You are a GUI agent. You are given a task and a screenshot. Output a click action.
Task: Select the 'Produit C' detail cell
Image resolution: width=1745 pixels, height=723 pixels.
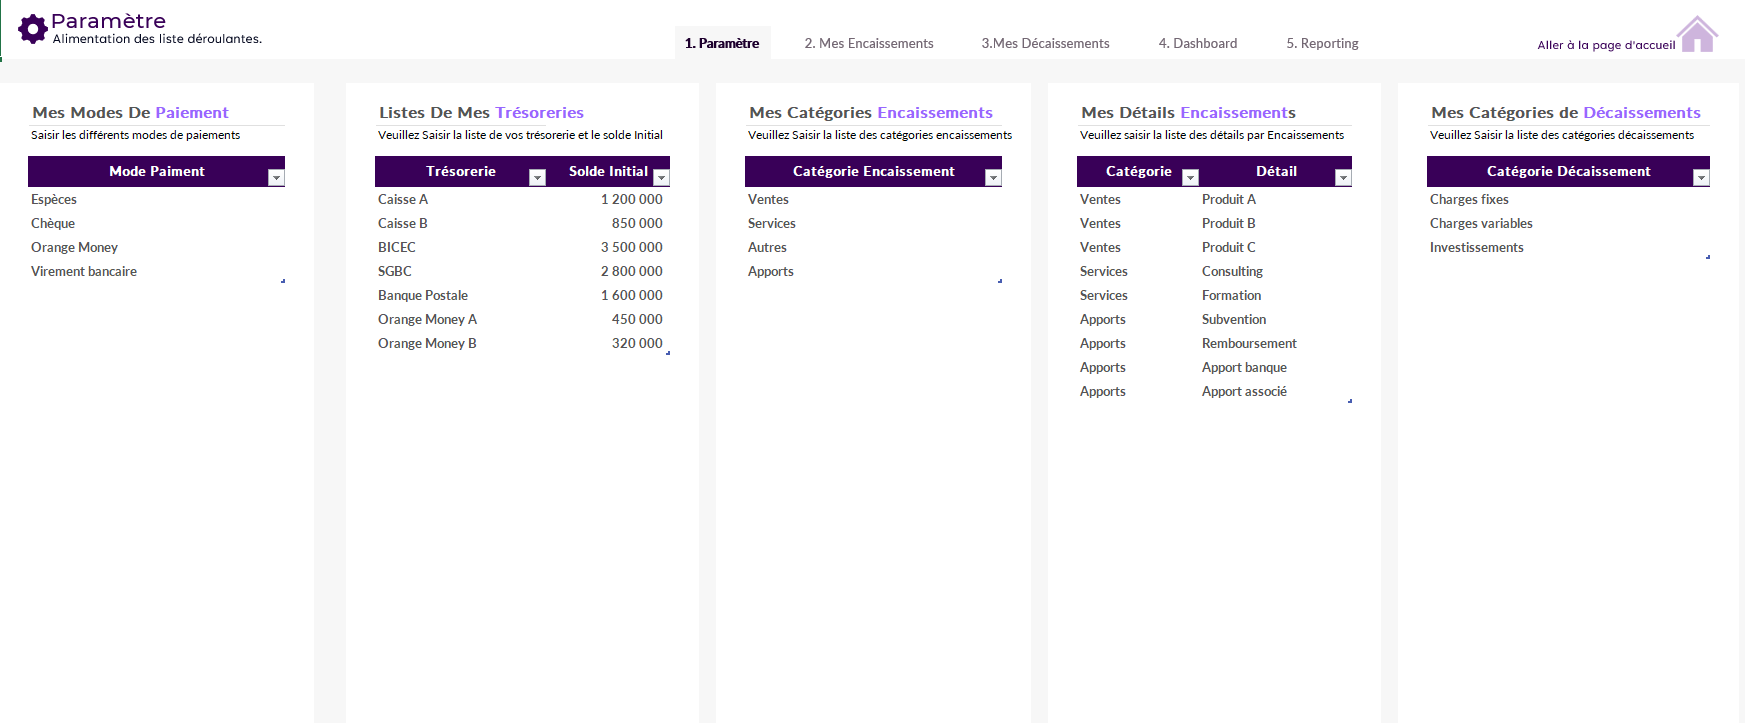point(1275,247)
